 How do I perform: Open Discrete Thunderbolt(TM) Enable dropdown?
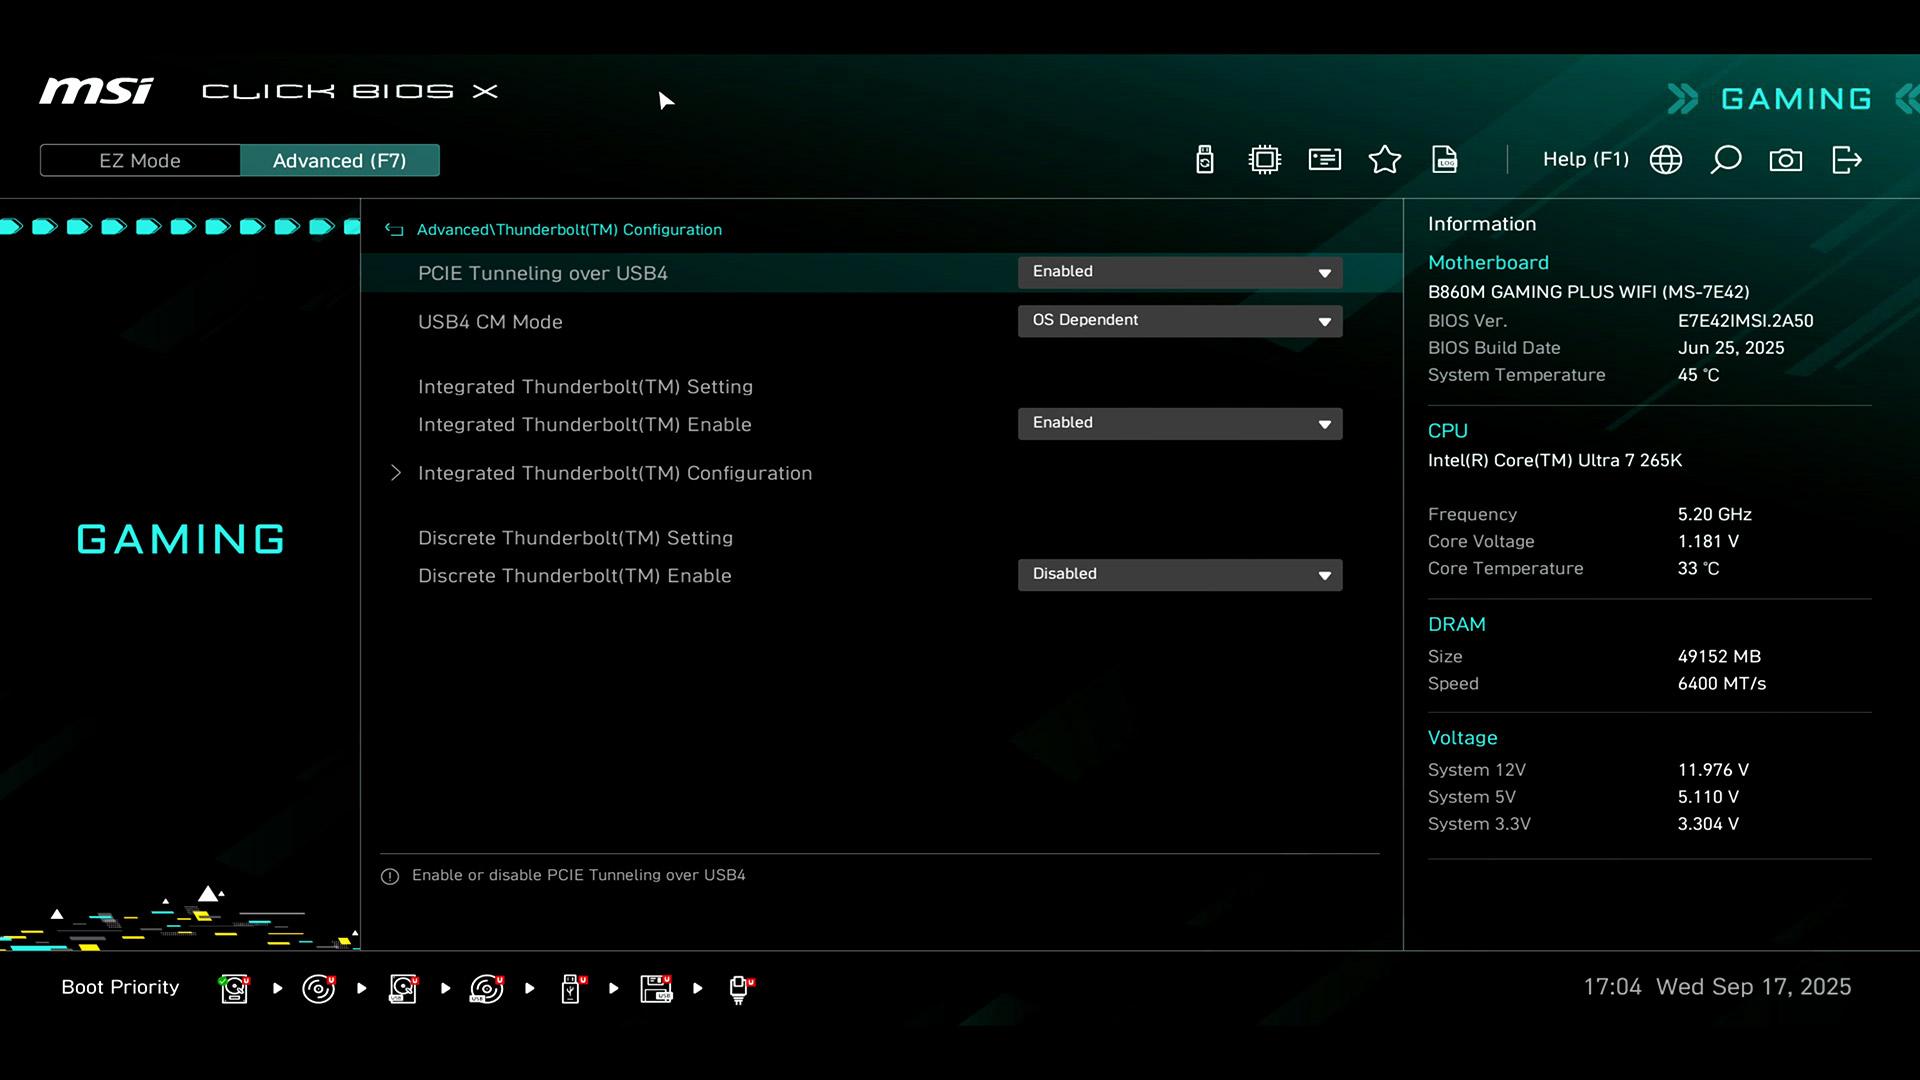click(1180, 574)
